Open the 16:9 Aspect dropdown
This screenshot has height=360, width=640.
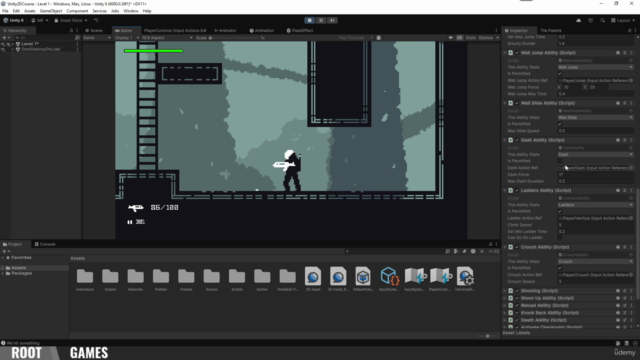(167, 38)
